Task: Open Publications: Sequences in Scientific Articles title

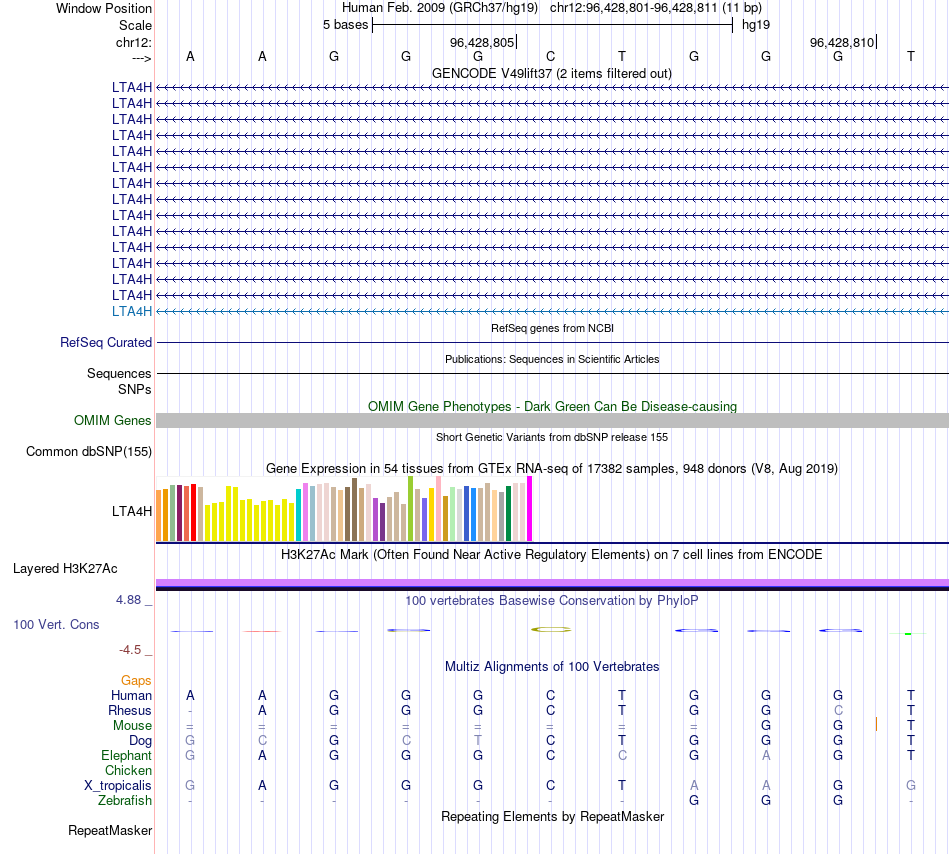Action: [552, 359]
